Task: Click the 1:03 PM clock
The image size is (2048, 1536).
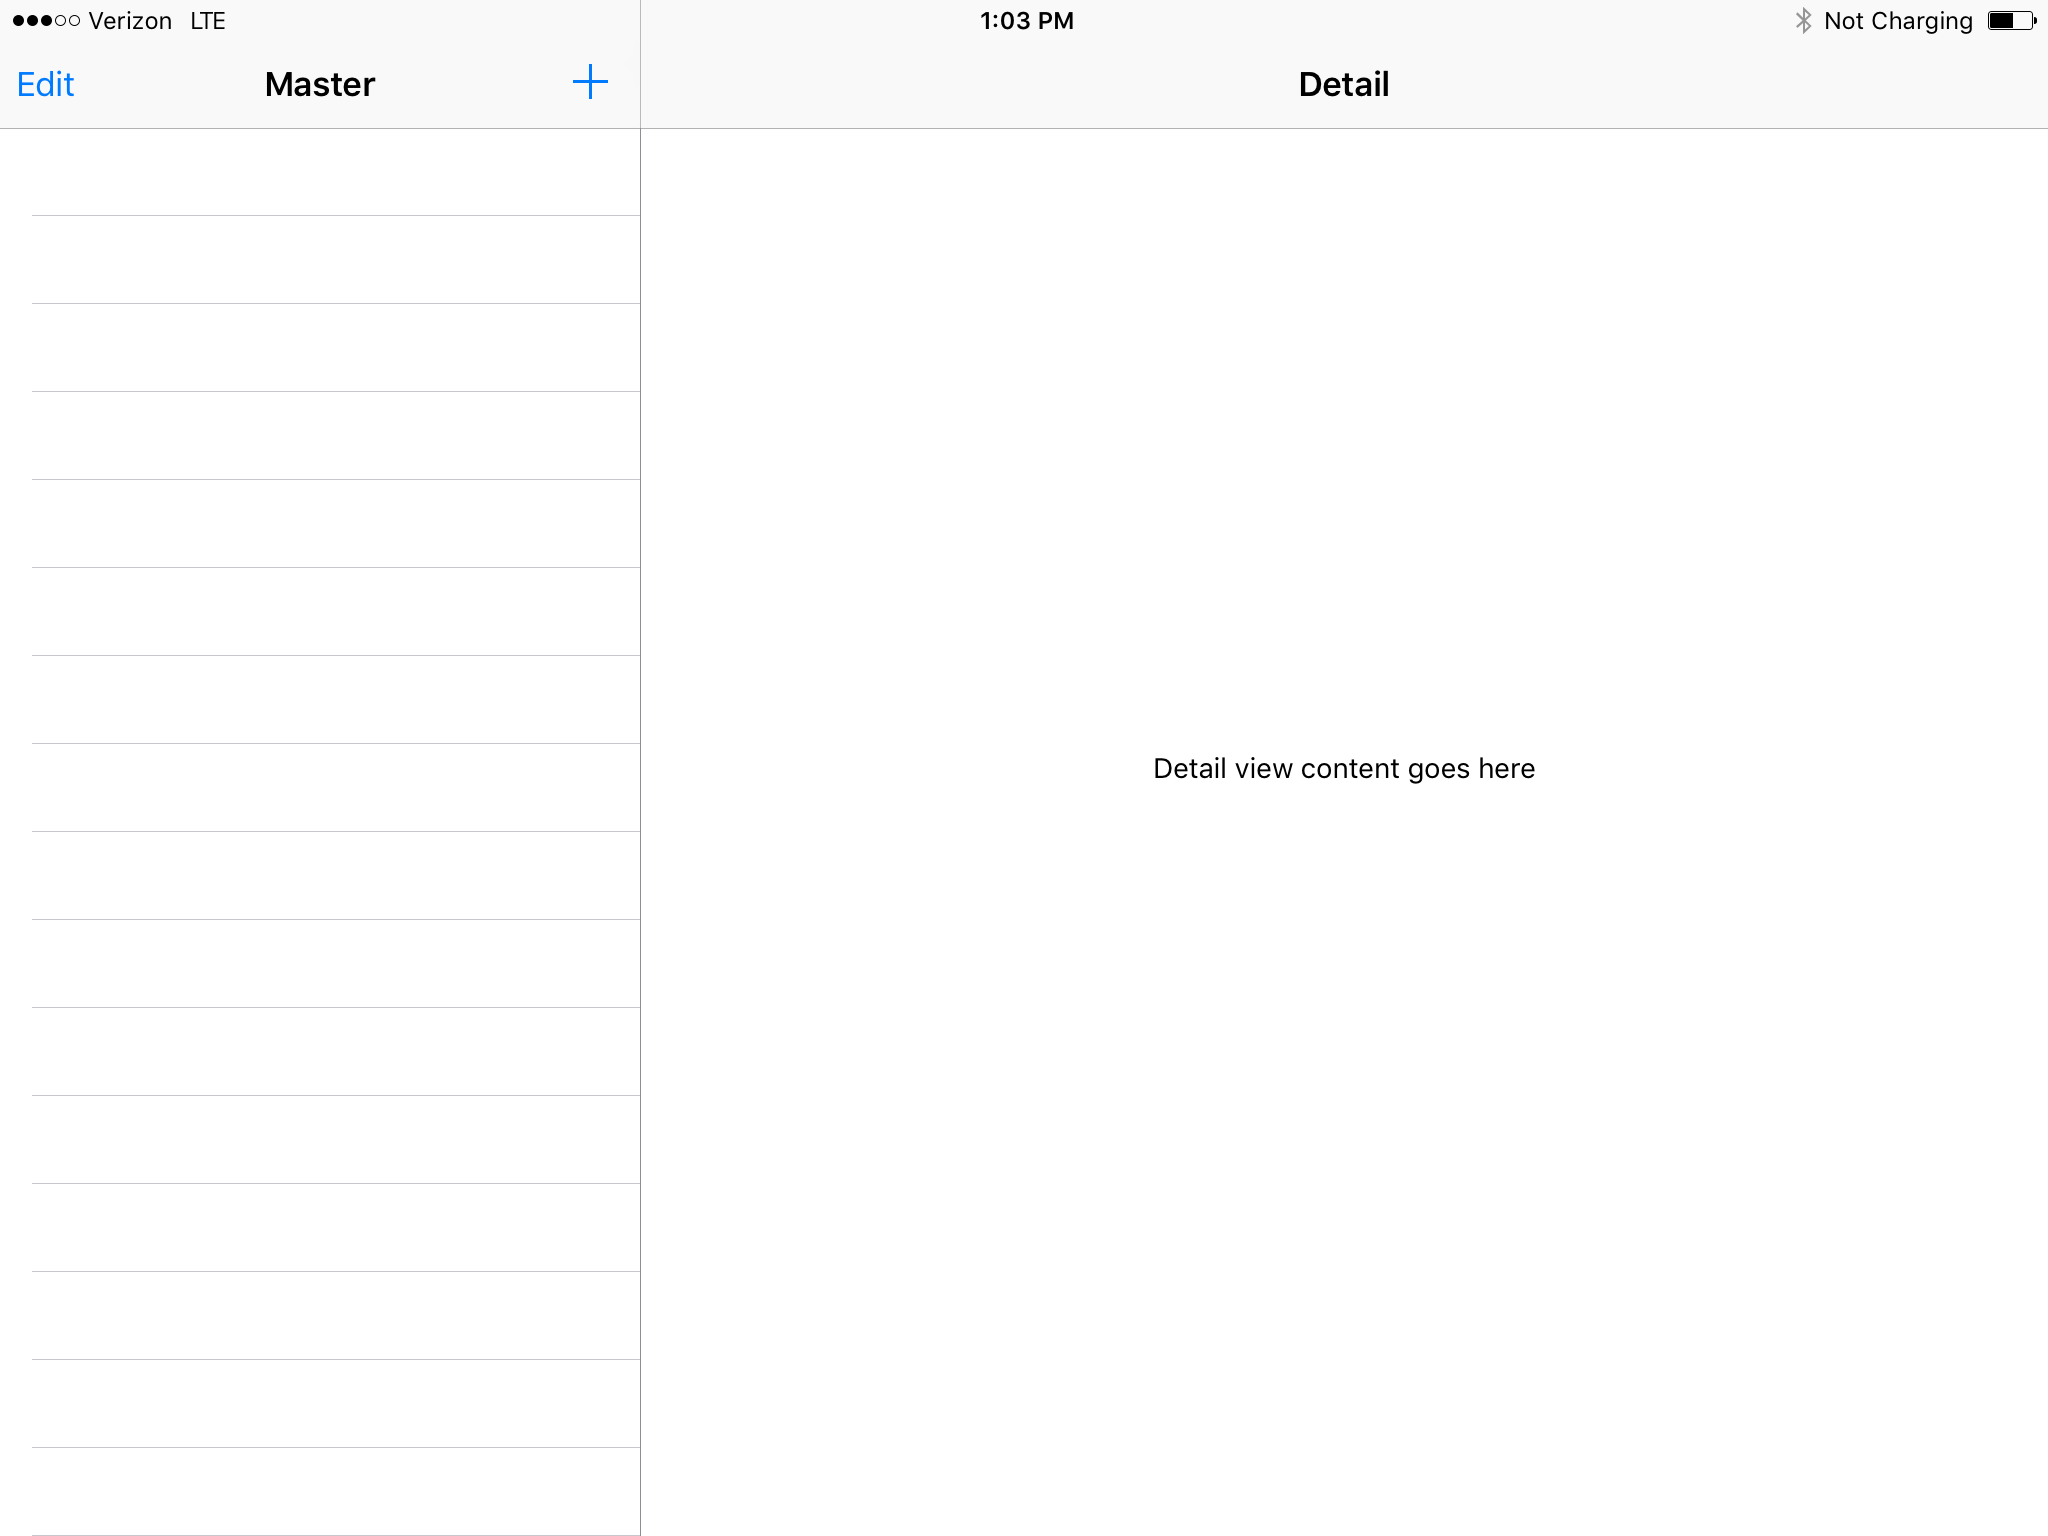Action: (1026, 21)
